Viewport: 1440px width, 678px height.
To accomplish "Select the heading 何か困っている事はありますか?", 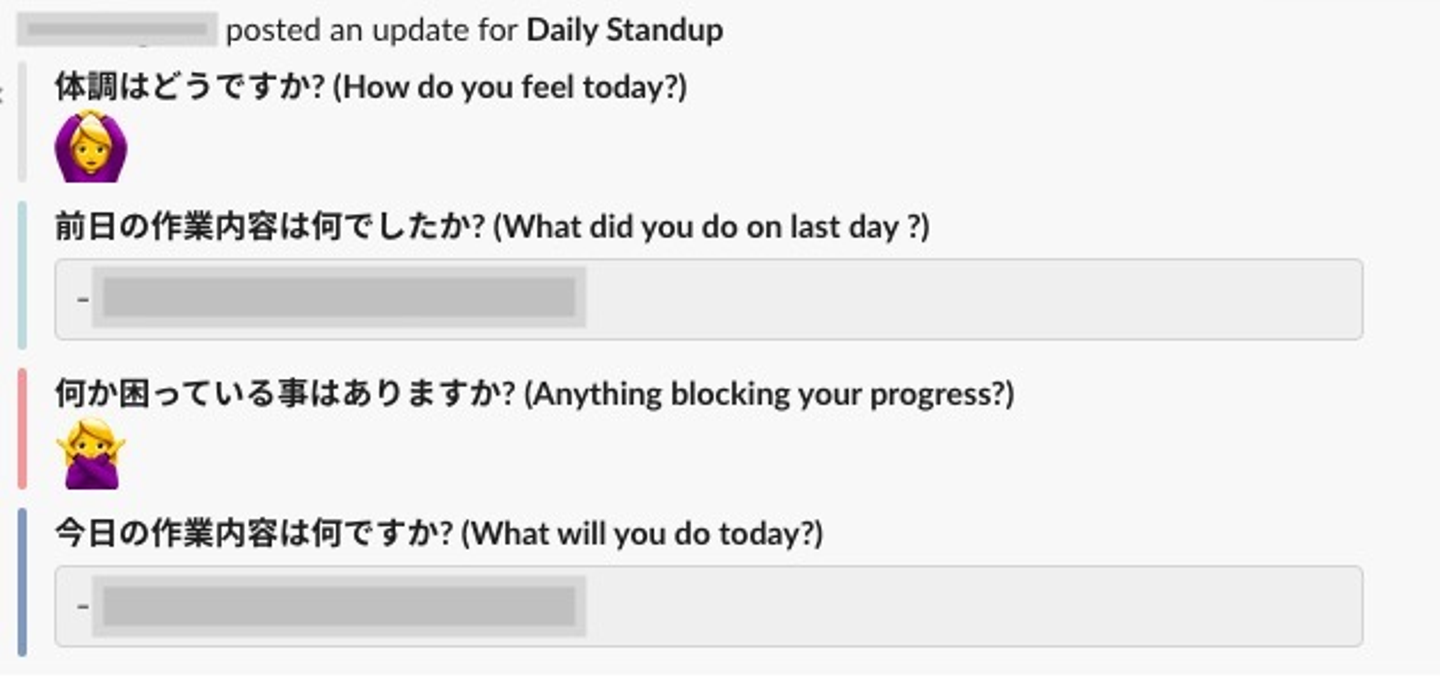I will (288, 394).
